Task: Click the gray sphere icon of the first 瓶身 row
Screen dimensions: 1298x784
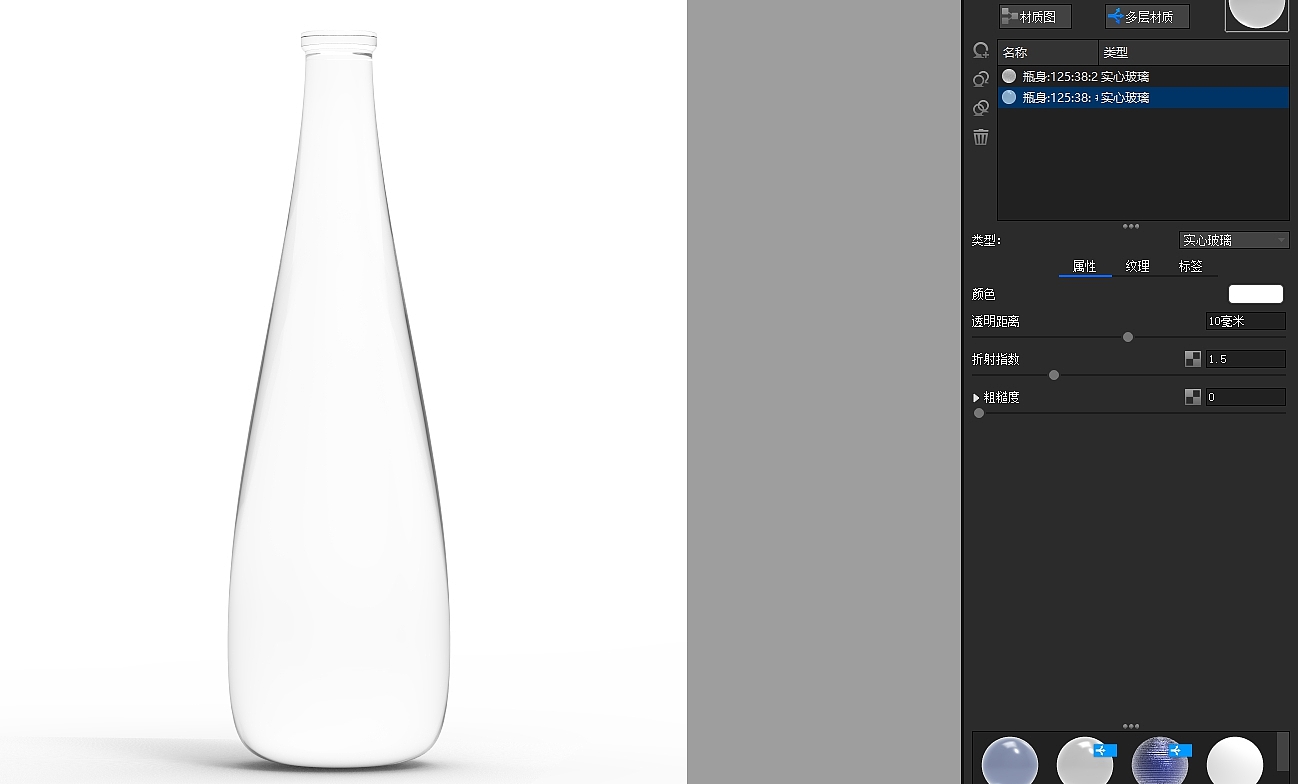Action: tap(1009, 76)
